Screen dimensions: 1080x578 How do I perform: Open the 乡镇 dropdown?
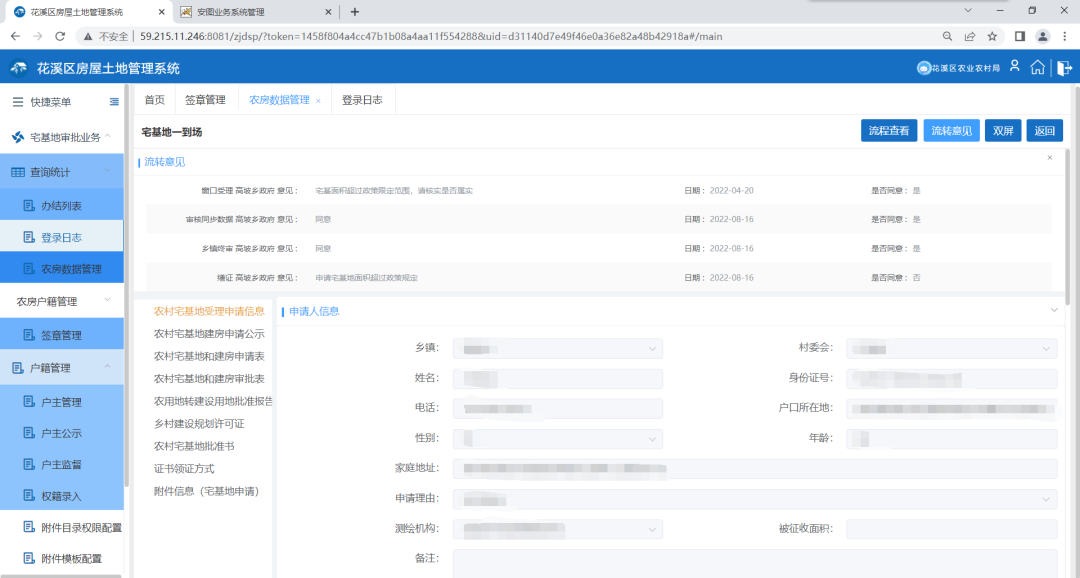coord(557,348)
